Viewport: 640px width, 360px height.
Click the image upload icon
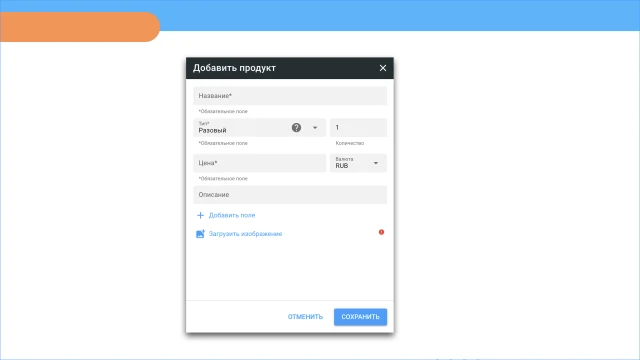click(200, 233)
